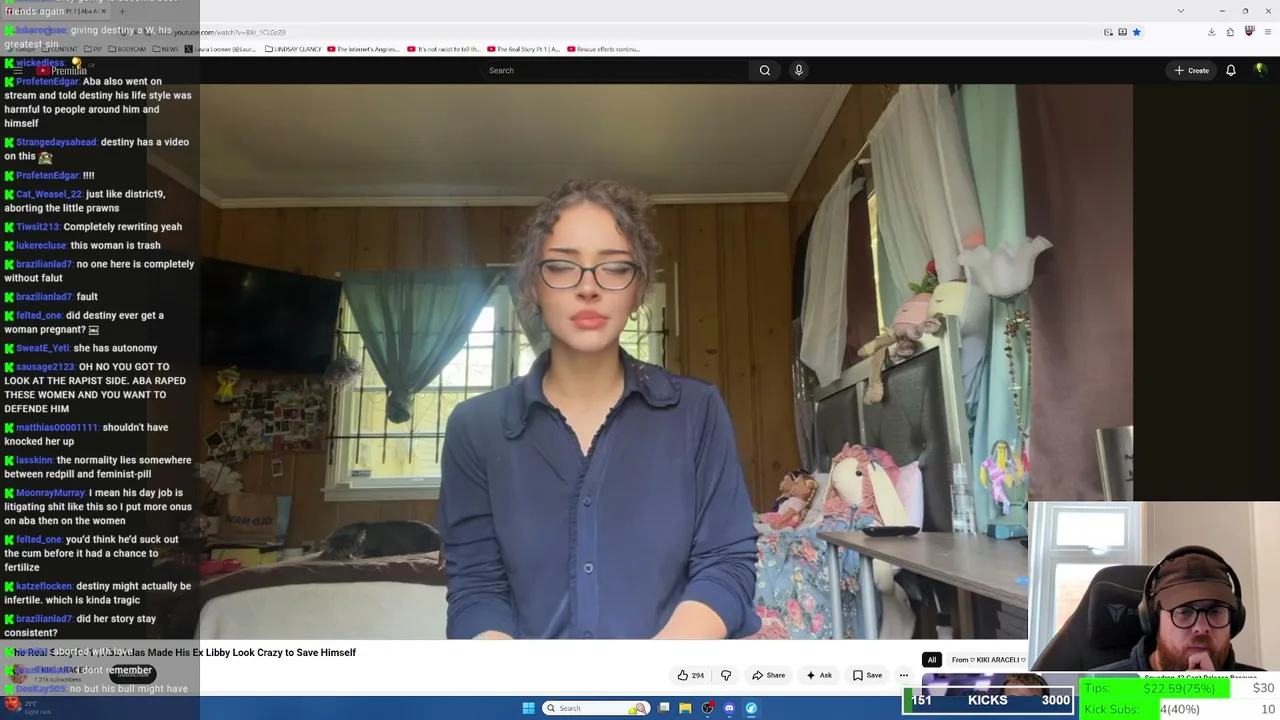Like the video with 294 likes
Screen dimensions: 1280x720
tap(691, 675)
